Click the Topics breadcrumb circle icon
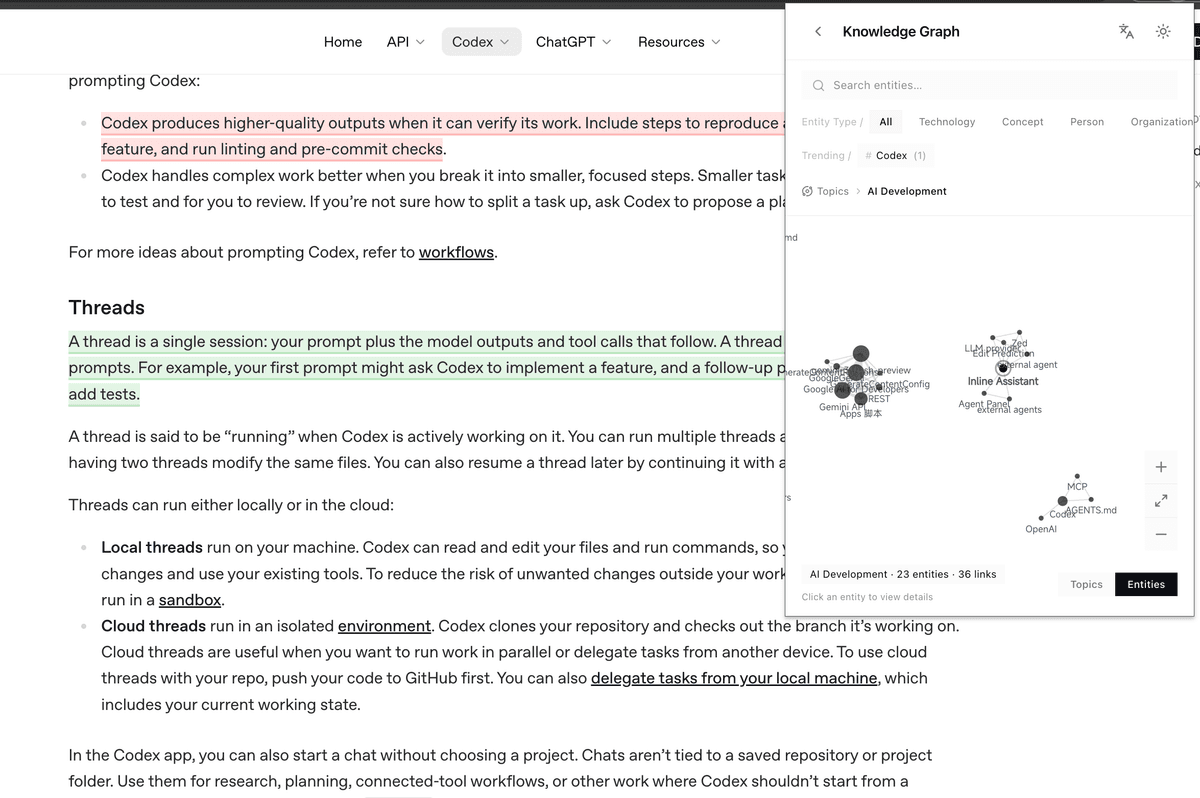1200x798 pixels. tap(808, 191)
